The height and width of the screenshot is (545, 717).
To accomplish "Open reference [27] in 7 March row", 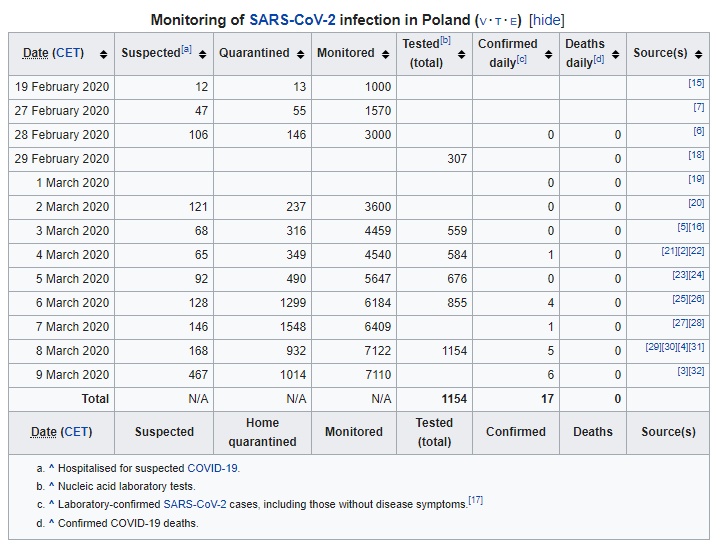I will coord(680,323).
